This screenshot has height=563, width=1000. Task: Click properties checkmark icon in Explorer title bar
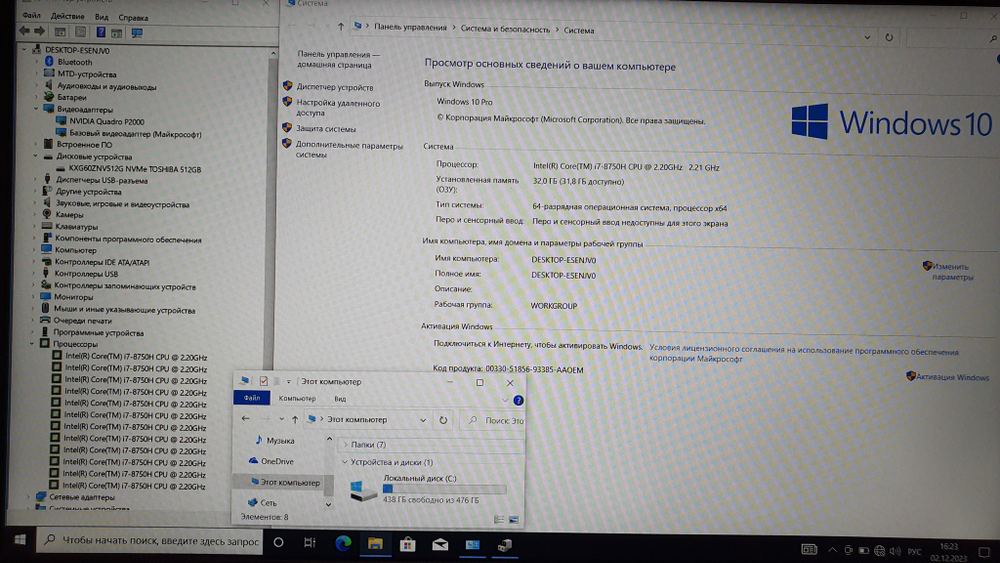(263, 381)
